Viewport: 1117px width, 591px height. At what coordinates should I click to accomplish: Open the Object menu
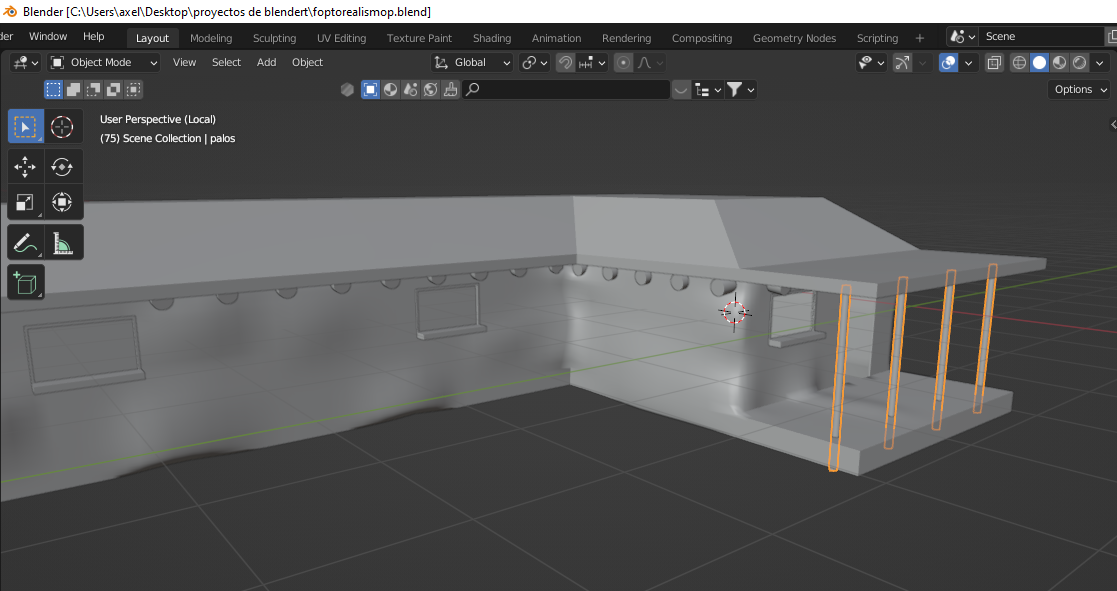[x=308, y=63]
